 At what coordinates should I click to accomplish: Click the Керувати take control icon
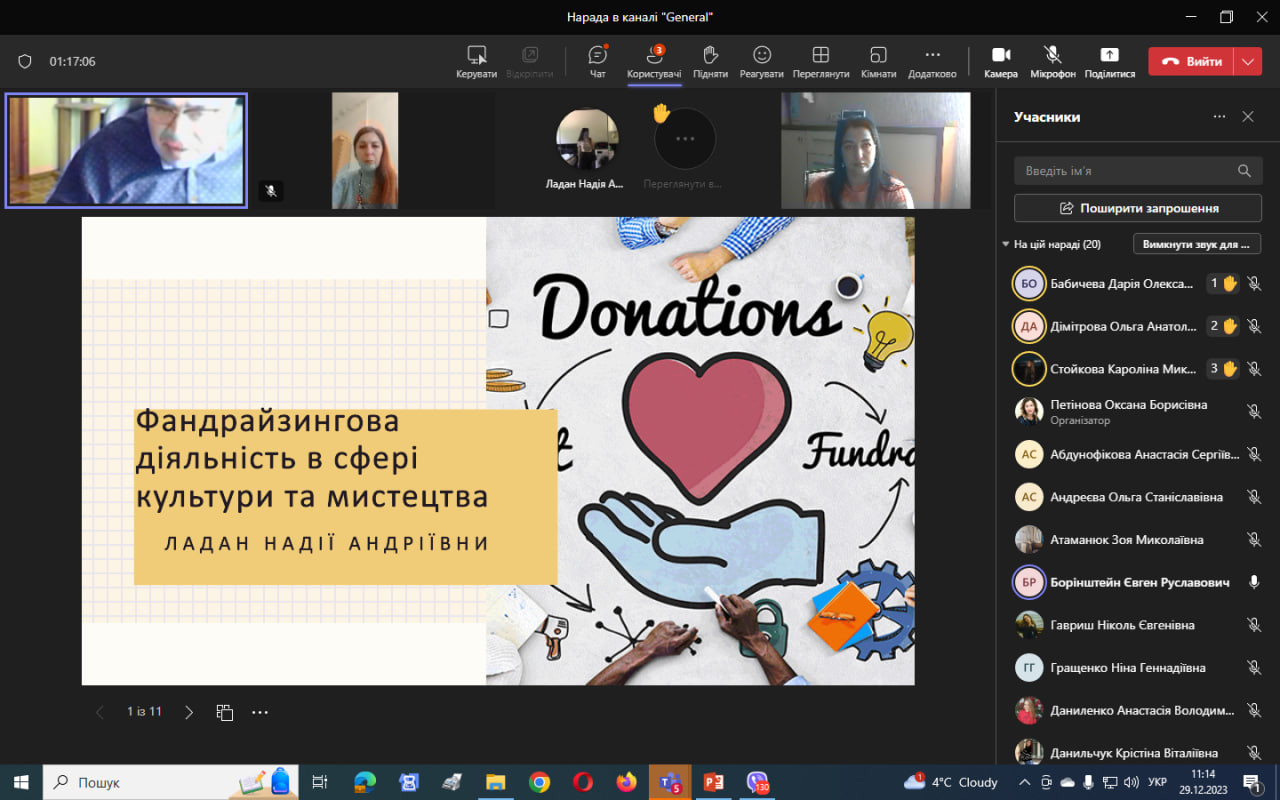coord(476,55)
